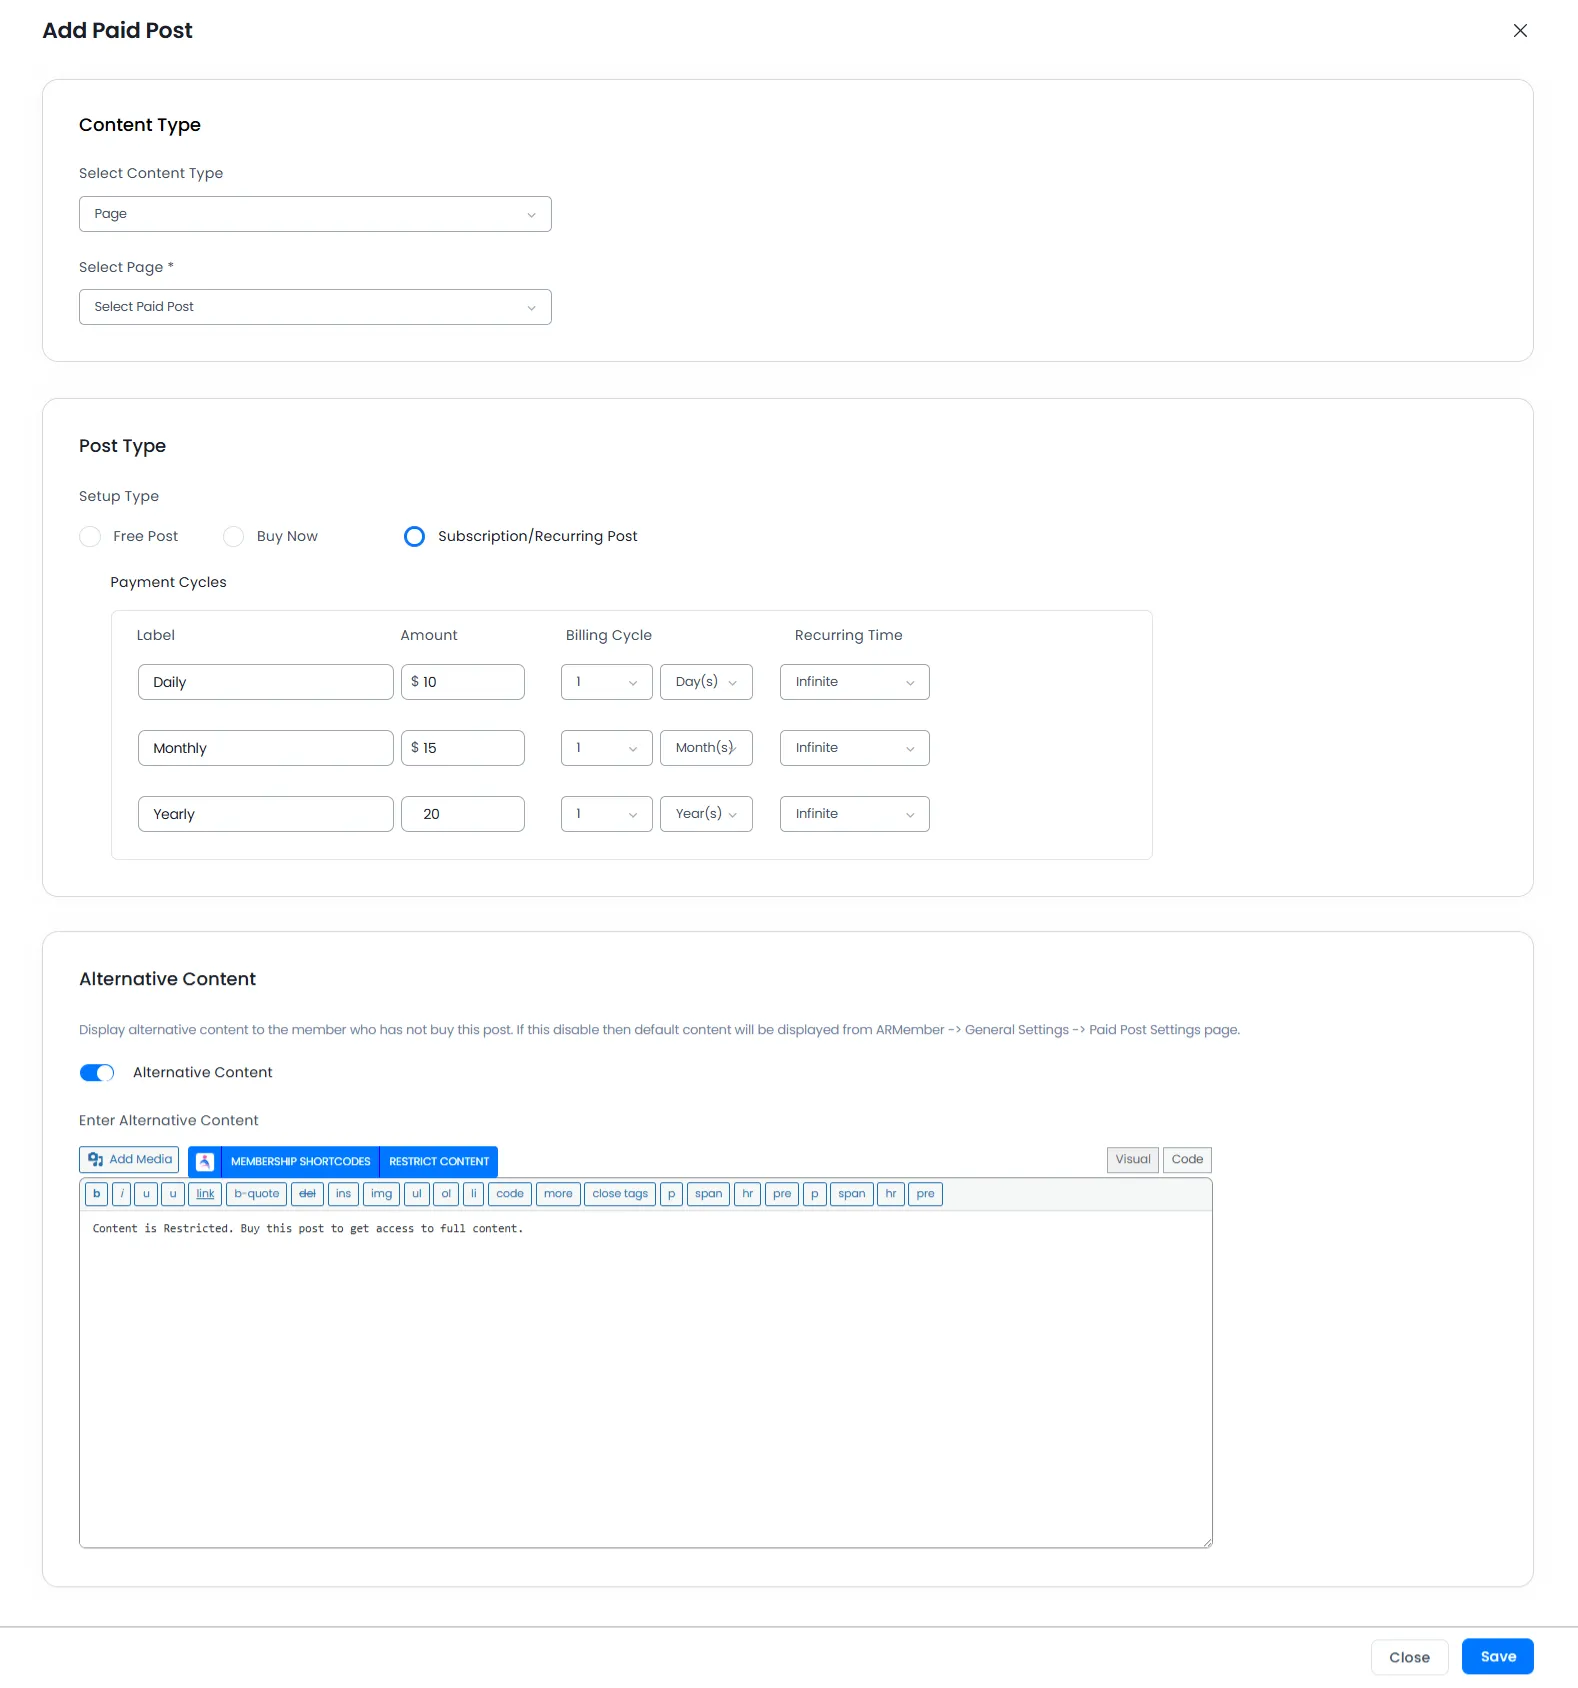Open the Yearly billing cycle number dropdown

606,814
